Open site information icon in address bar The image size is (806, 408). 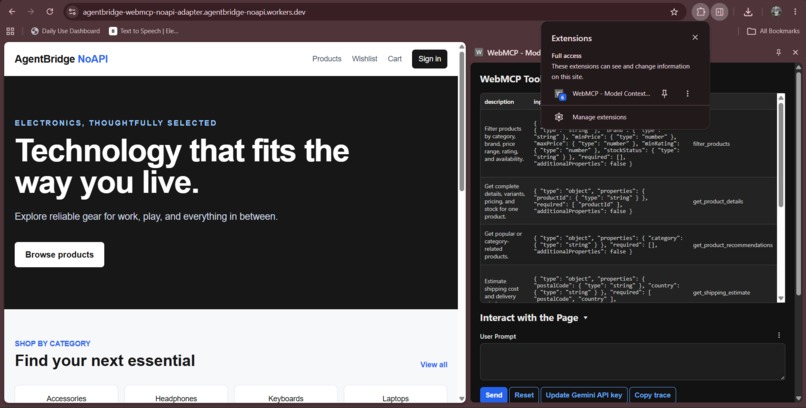pyautogui.click(x=72, y=12)
